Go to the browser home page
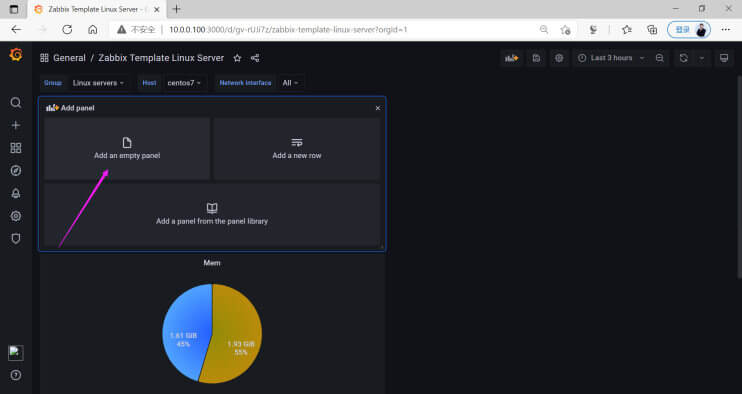 point(93,29)
